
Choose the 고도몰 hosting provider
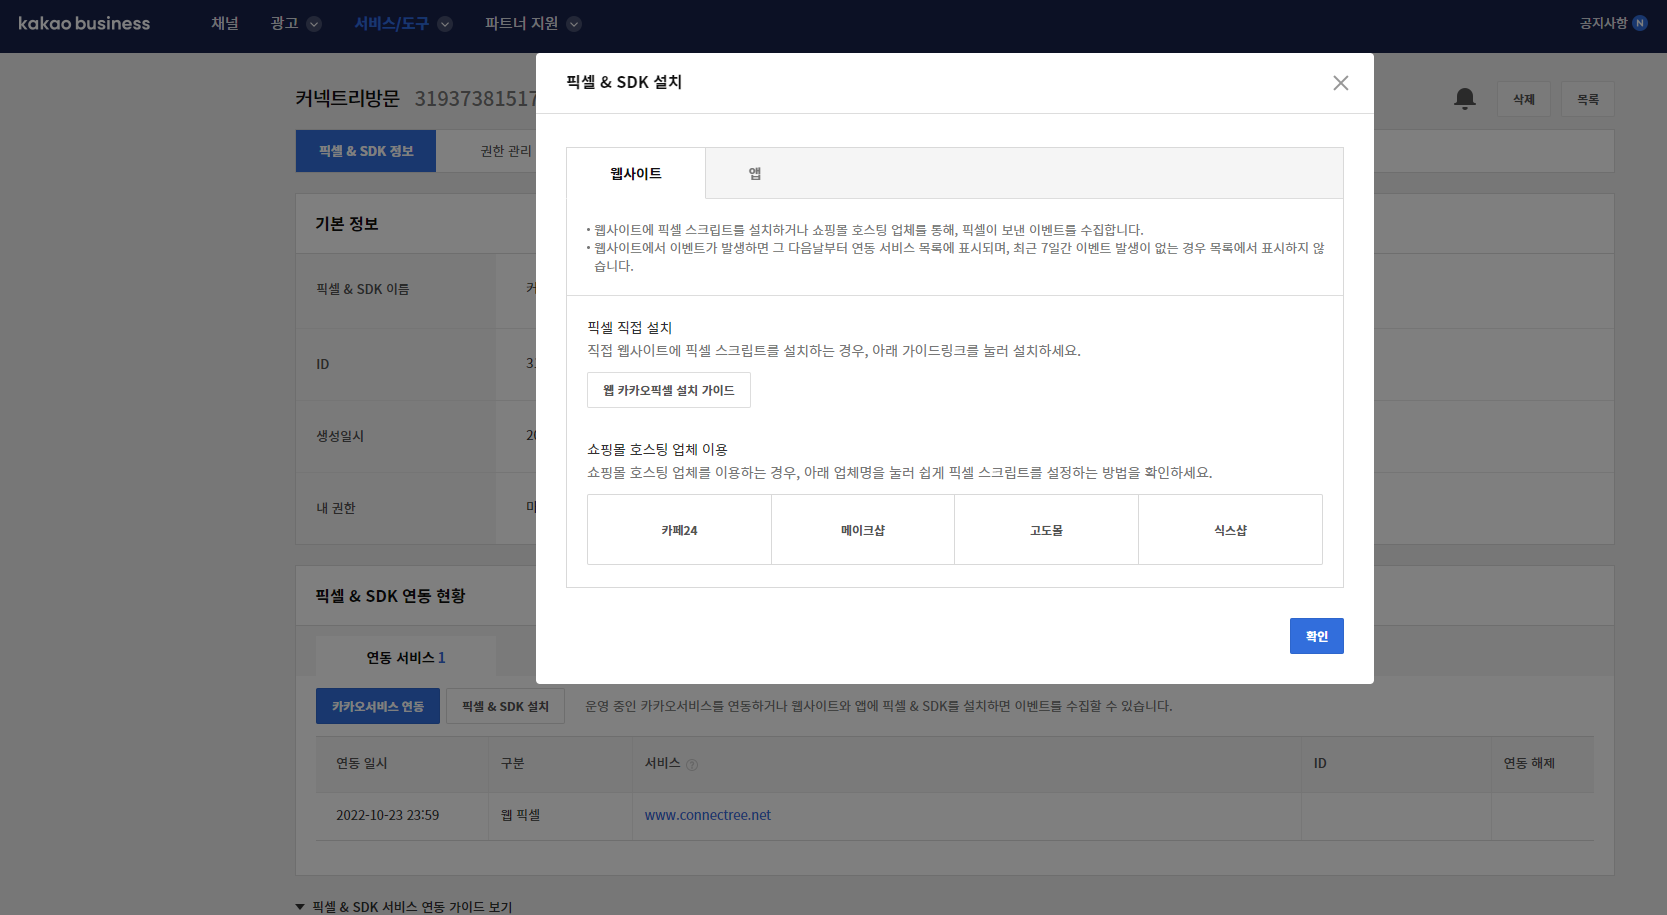1046,530
